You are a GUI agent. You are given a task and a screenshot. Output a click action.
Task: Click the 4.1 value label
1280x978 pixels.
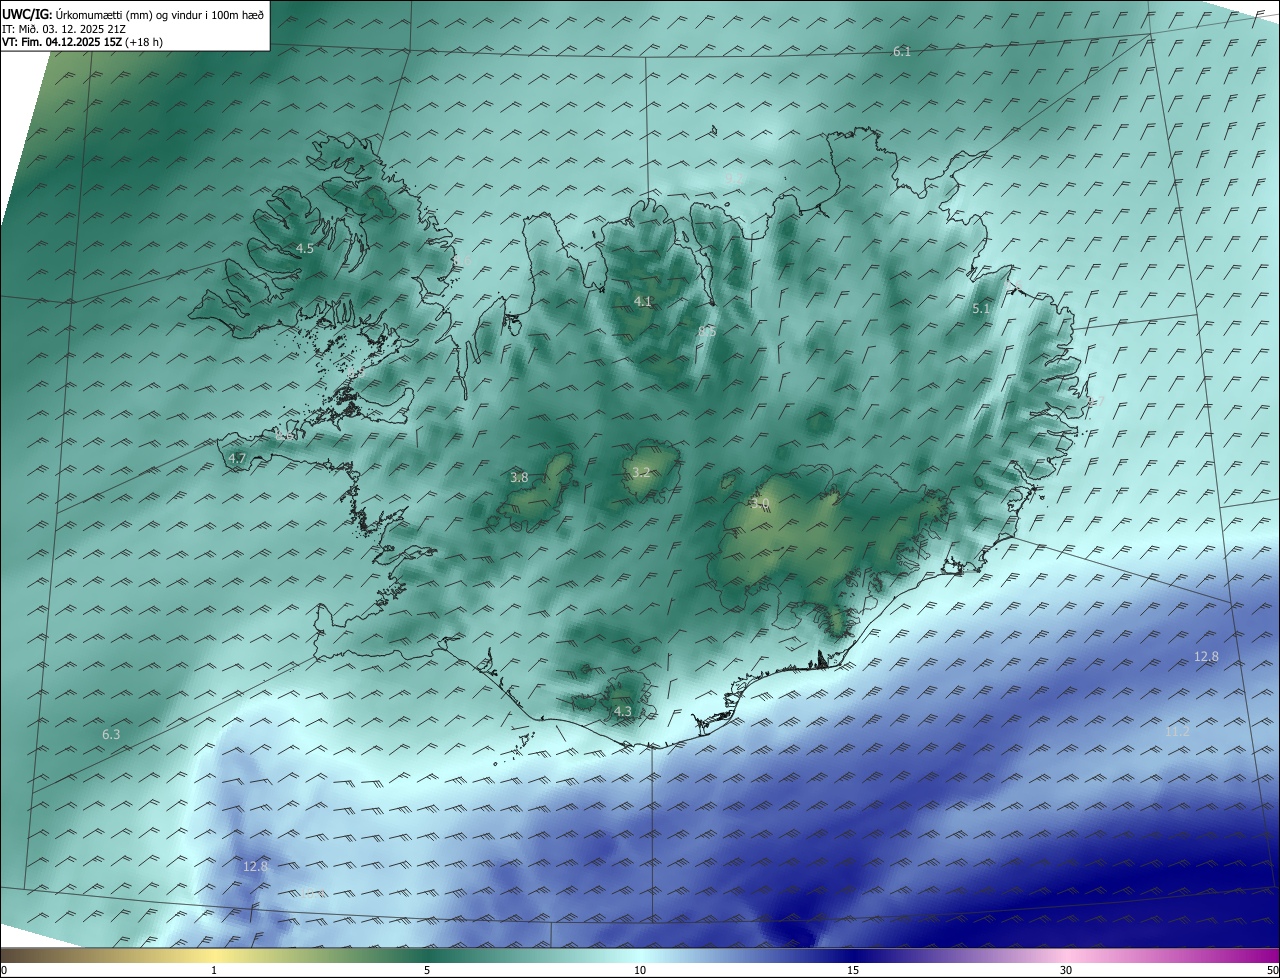643,301
